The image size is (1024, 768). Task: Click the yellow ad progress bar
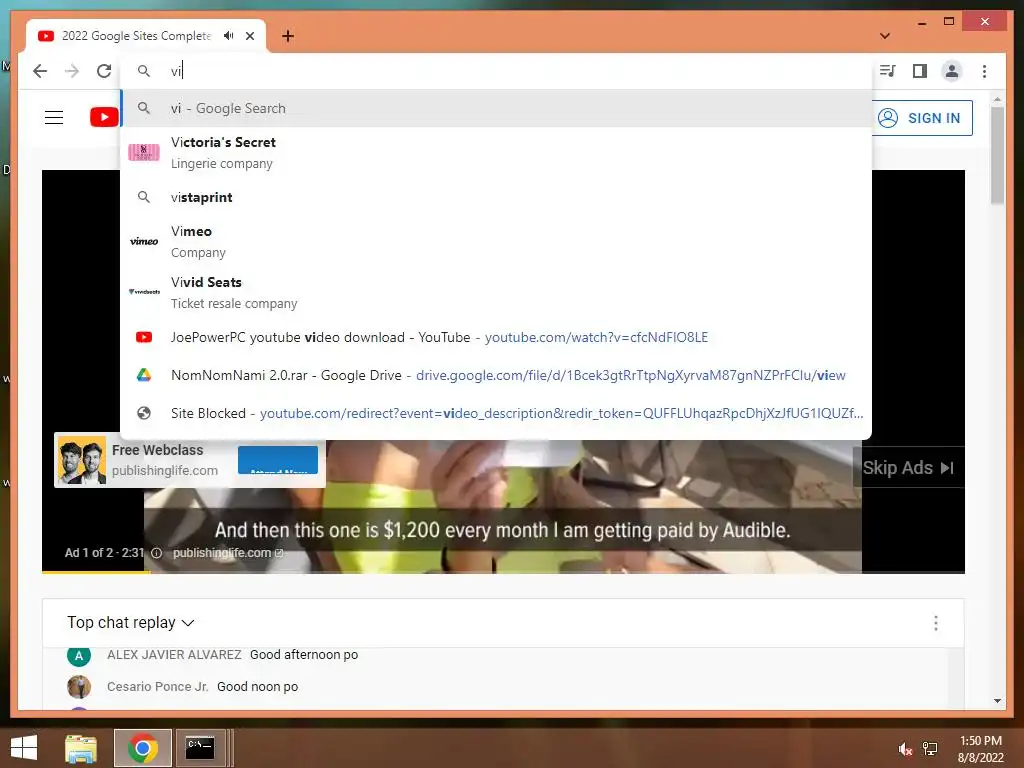(96, 572)
